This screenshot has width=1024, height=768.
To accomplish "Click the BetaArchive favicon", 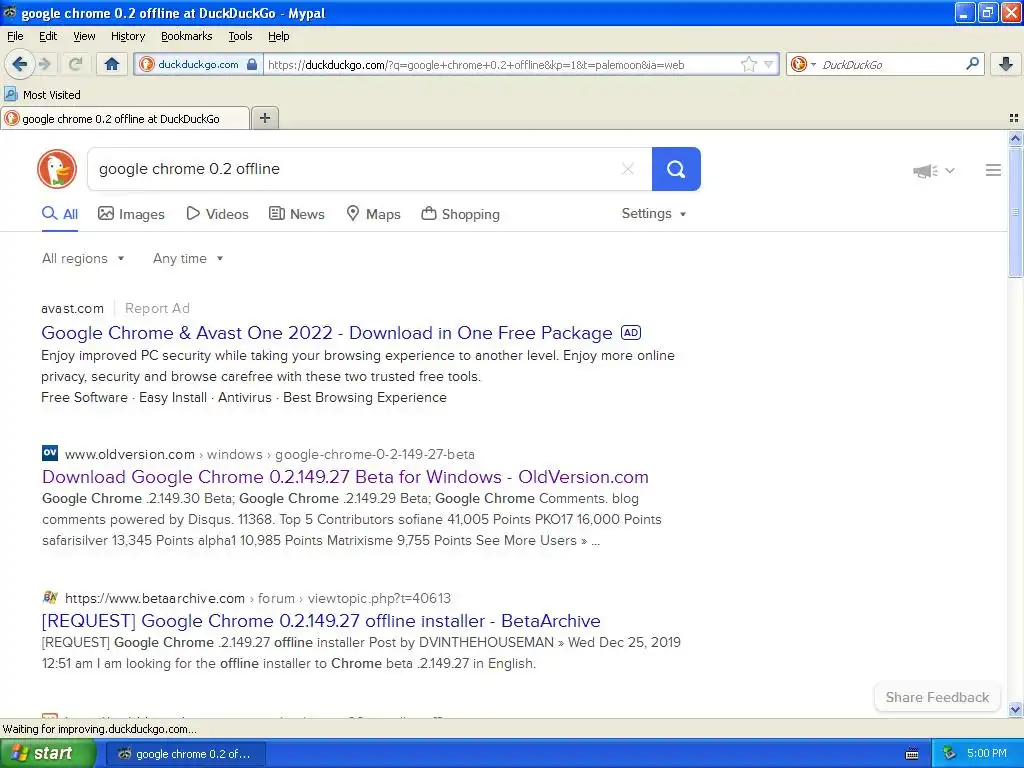I will pyautogui.click(x=50, y=597).
